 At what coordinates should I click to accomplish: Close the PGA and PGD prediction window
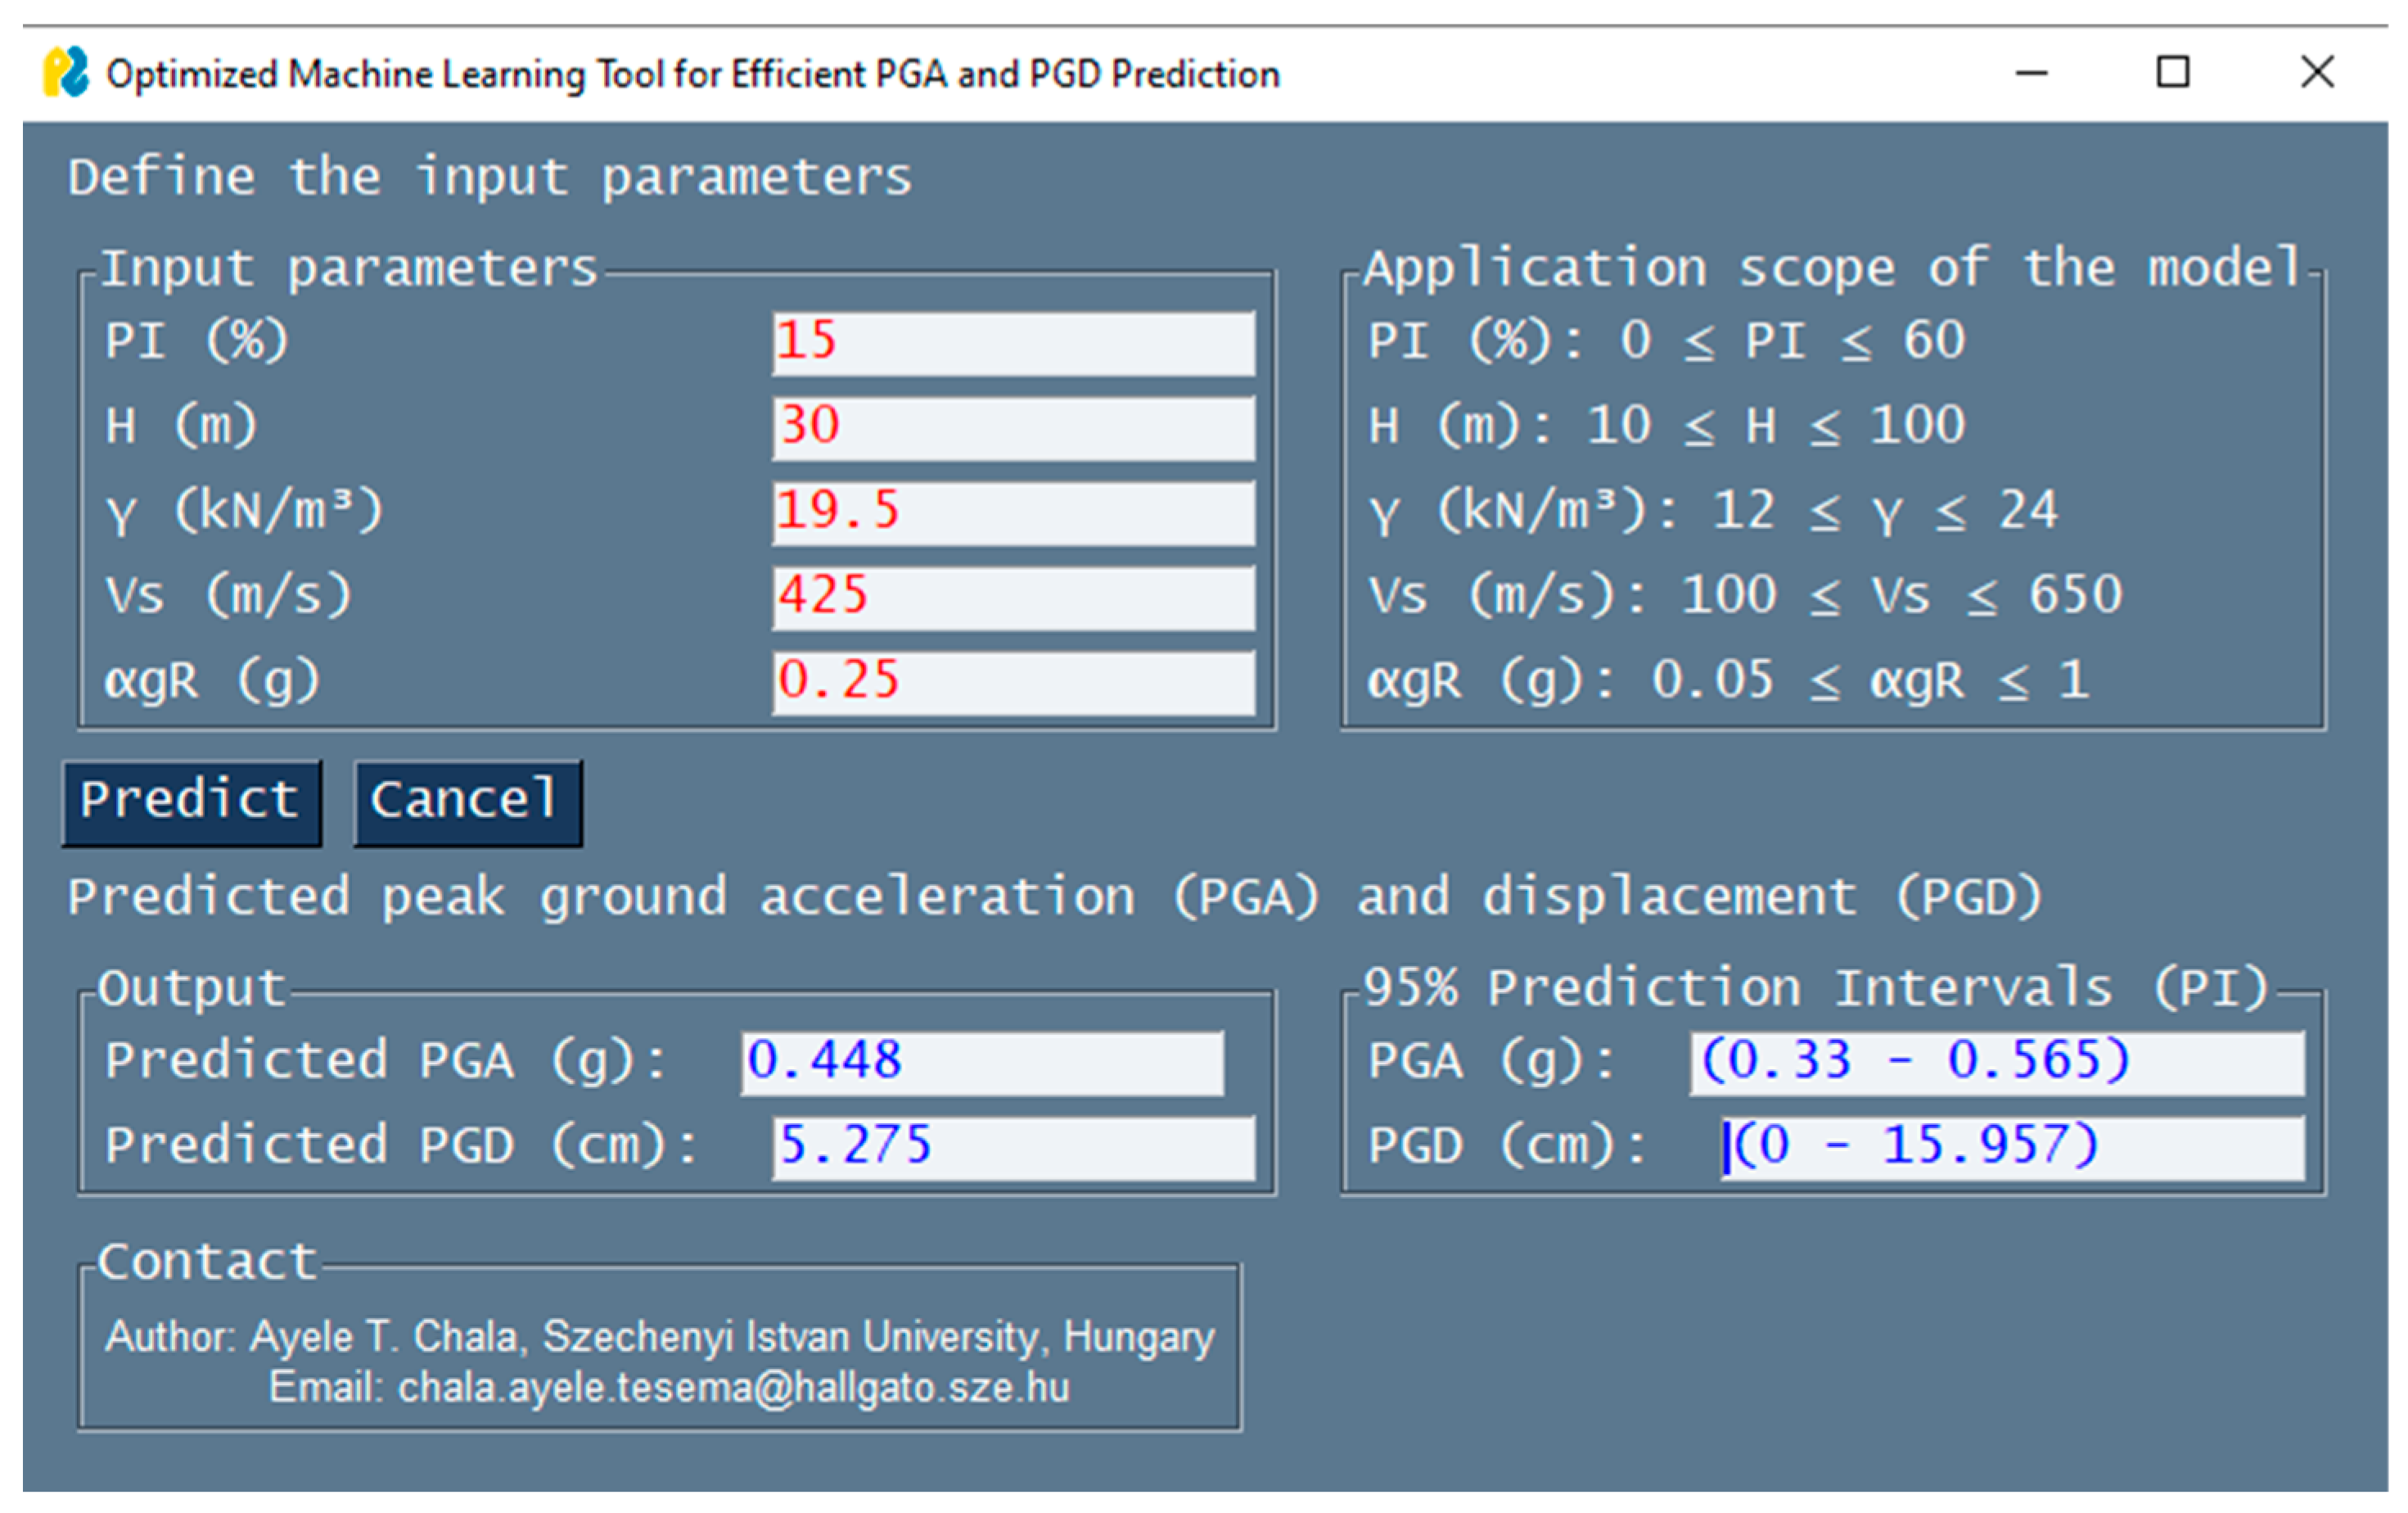click(2316, 72)
